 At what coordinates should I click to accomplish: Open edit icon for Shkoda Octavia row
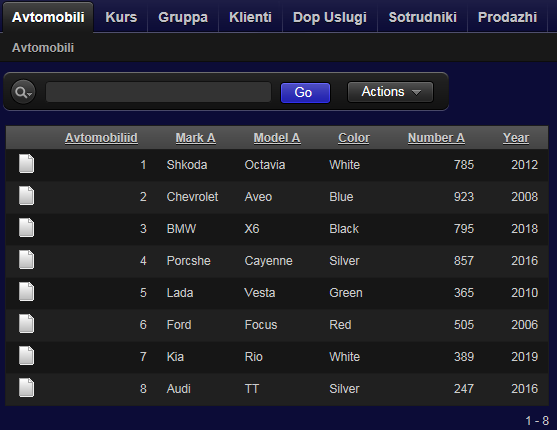pyautogui.click(x=27, y=164)
